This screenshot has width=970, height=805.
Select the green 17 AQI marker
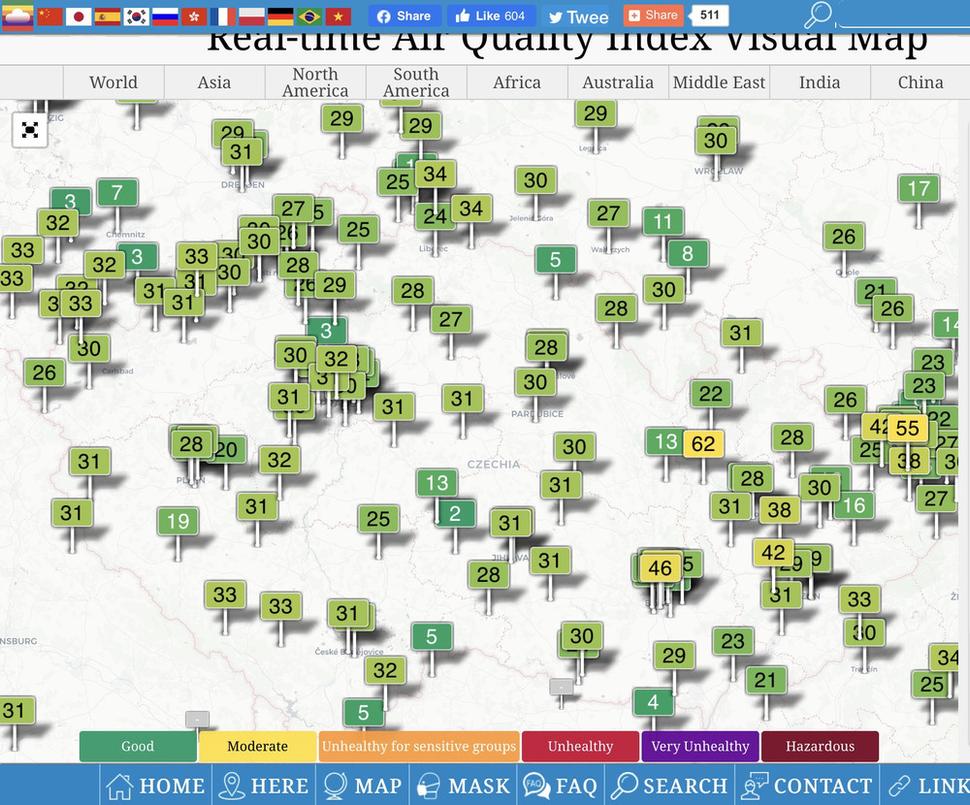(x=919, y=188)
